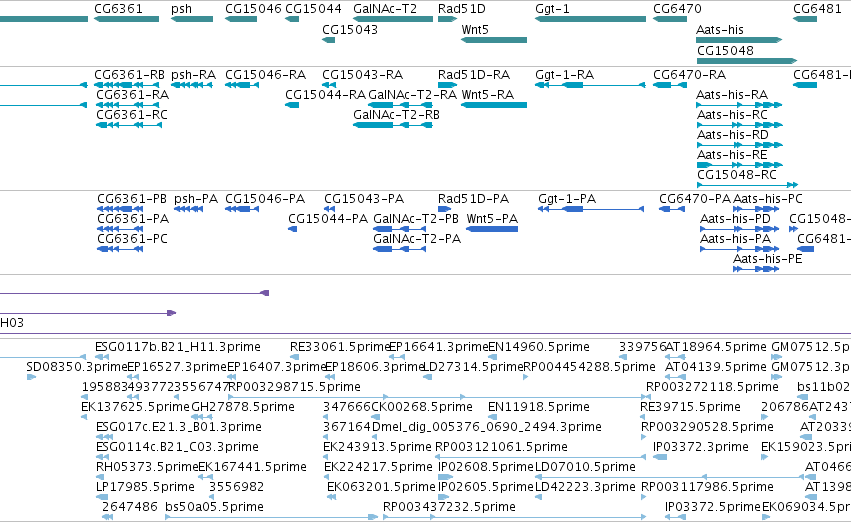Select the GalNAc-T2 gene bar
This screenshot has width=851, height=522.
click(x=393, y=19)
